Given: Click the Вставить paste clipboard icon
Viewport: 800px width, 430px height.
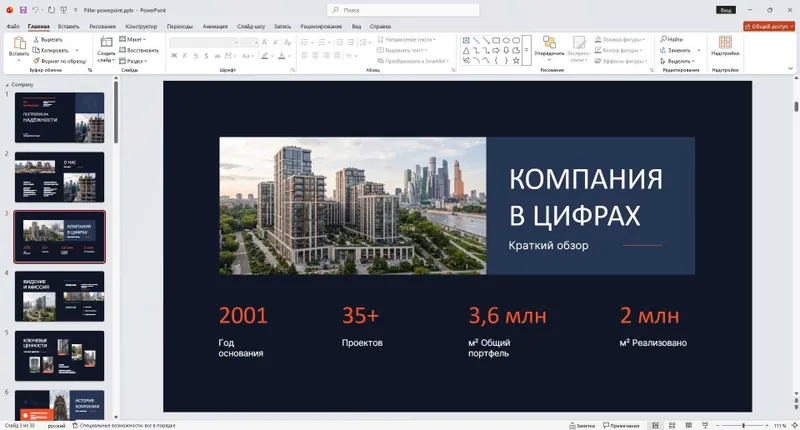Looking at the screenshot, I should tap(19, 43).
